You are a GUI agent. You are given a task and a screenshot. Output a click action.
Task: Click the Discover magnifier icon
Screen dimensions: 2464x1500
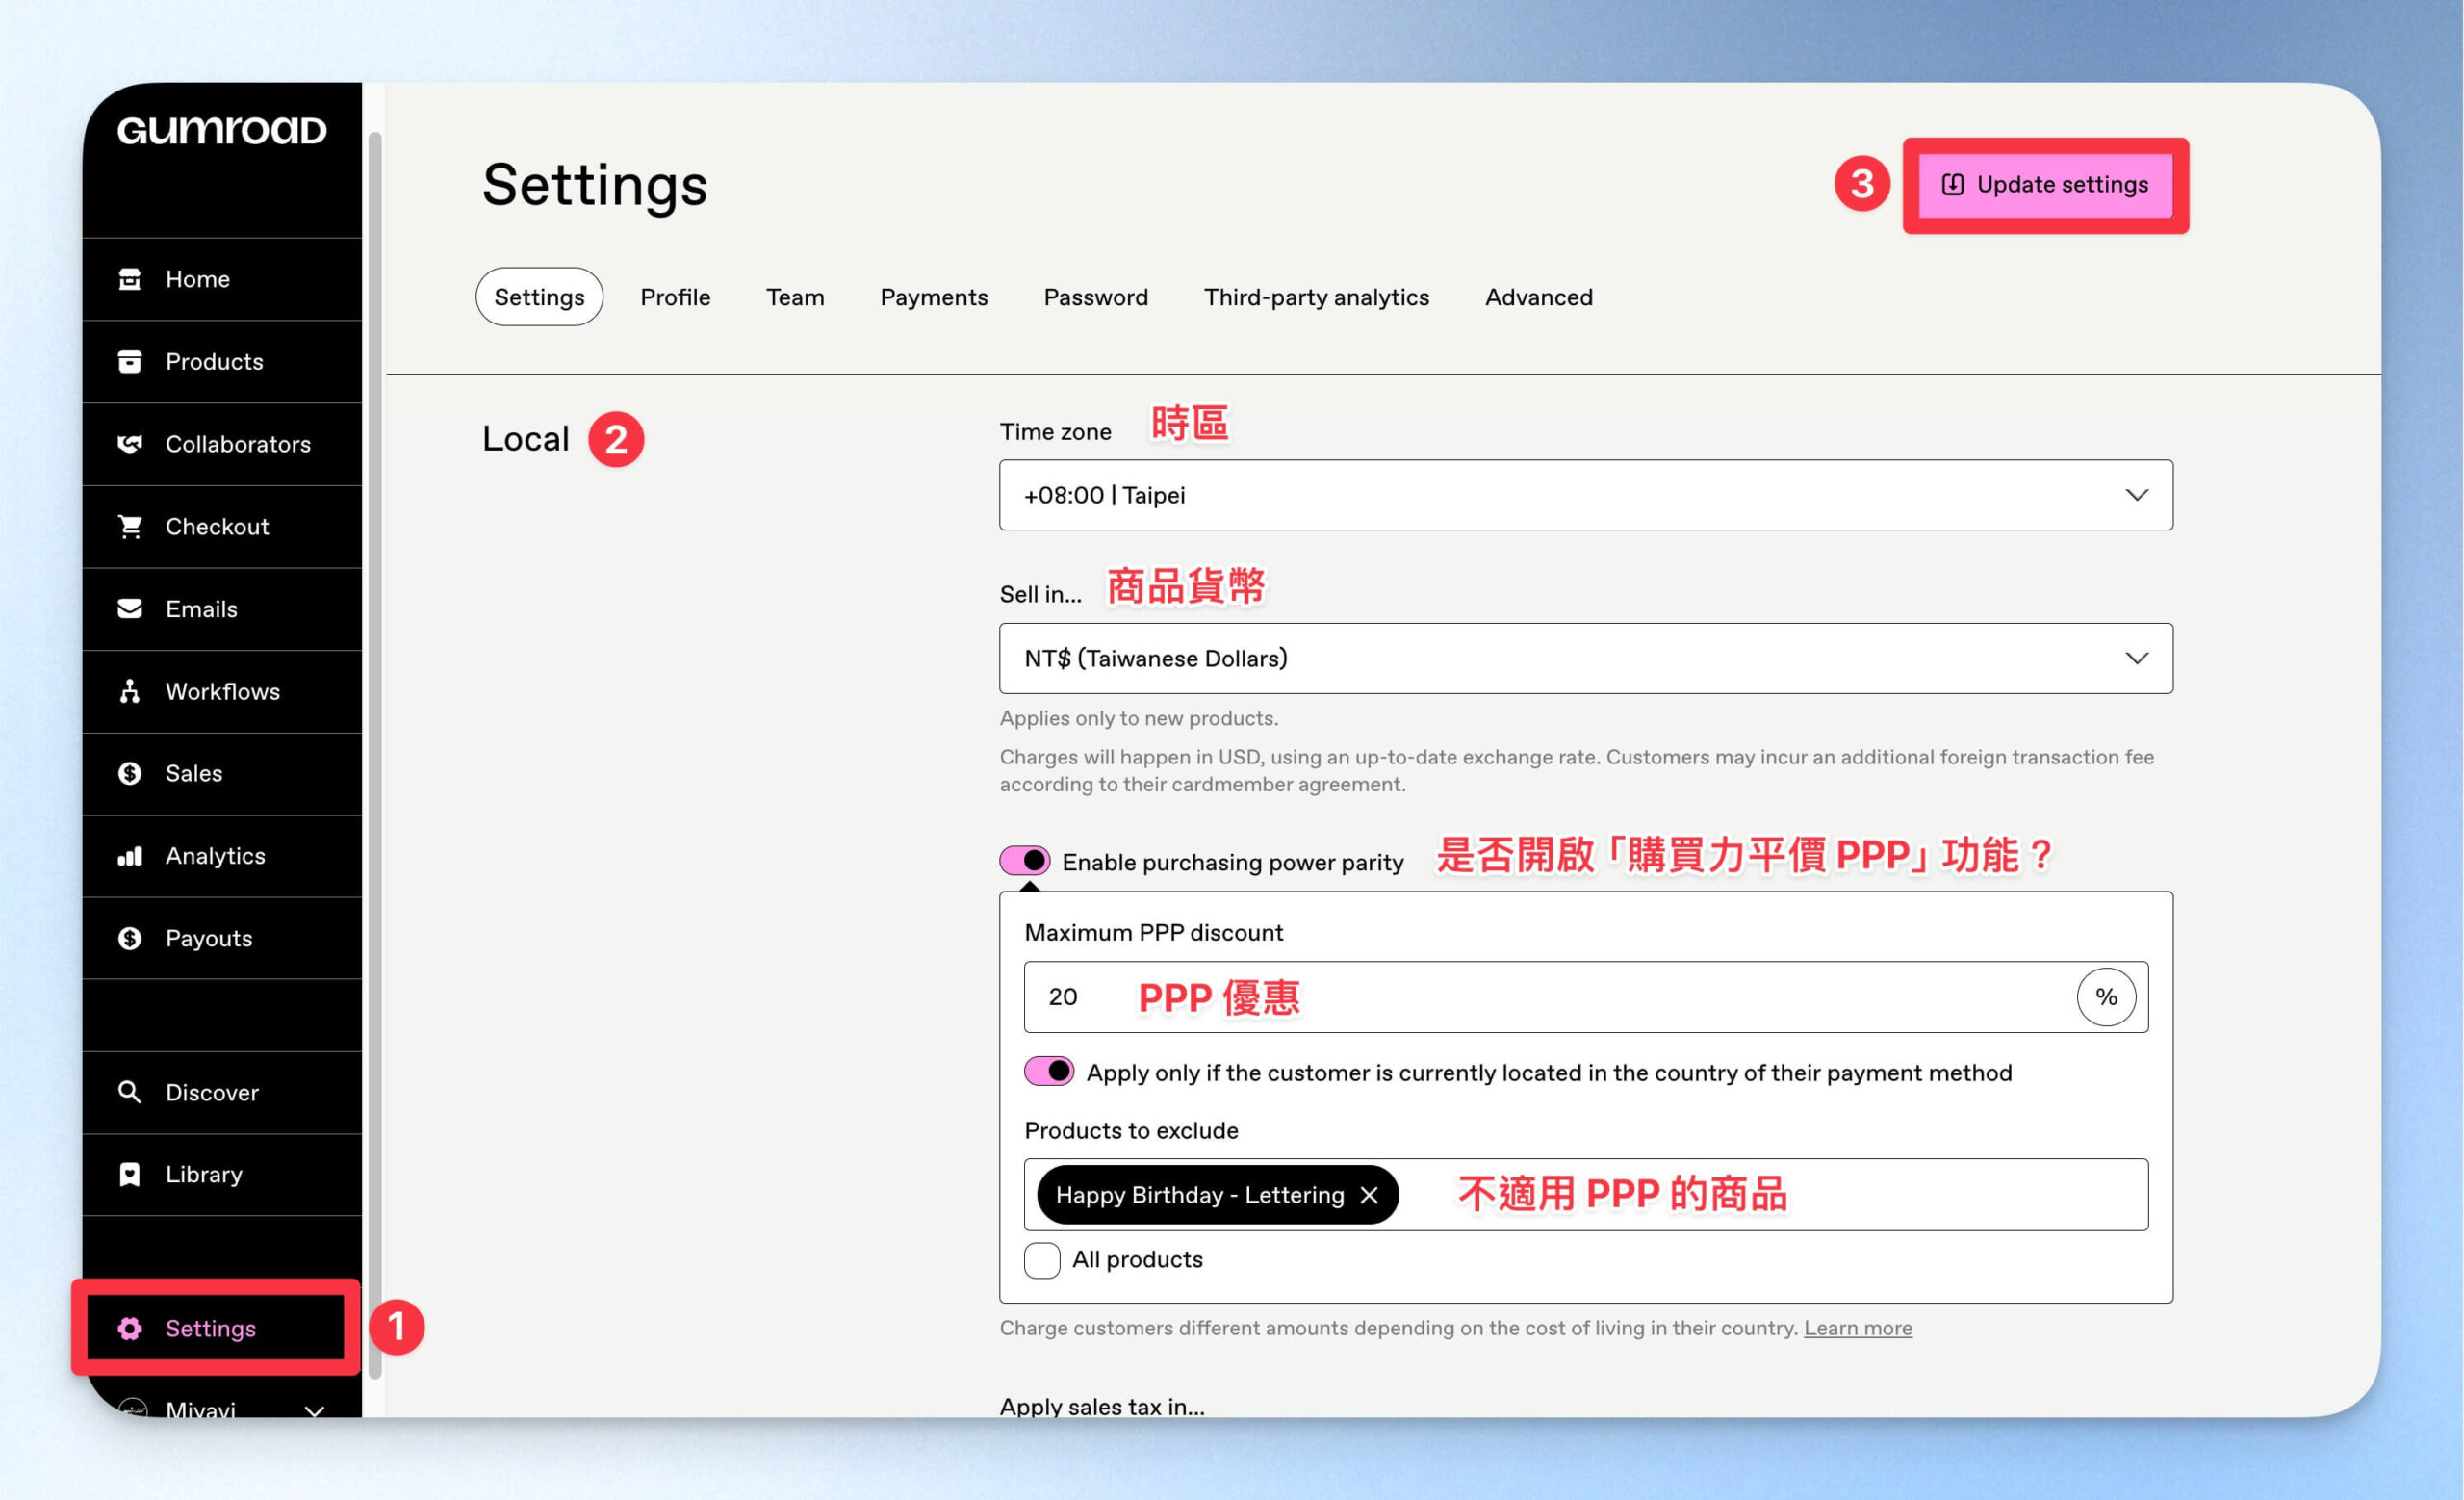coord(130,1092)
